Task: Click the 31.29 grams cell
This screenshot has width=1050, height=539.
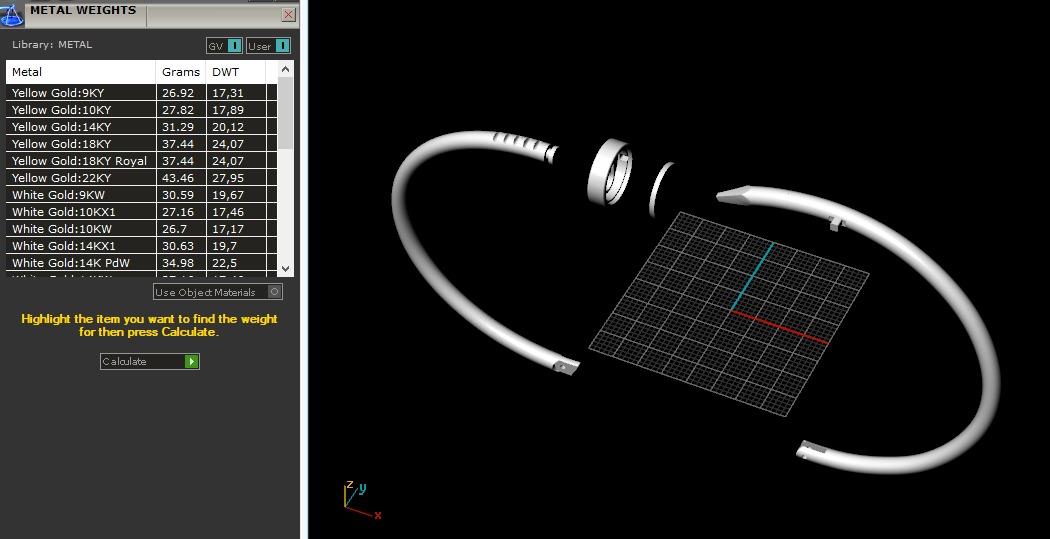Action: [x=181, y=127]
